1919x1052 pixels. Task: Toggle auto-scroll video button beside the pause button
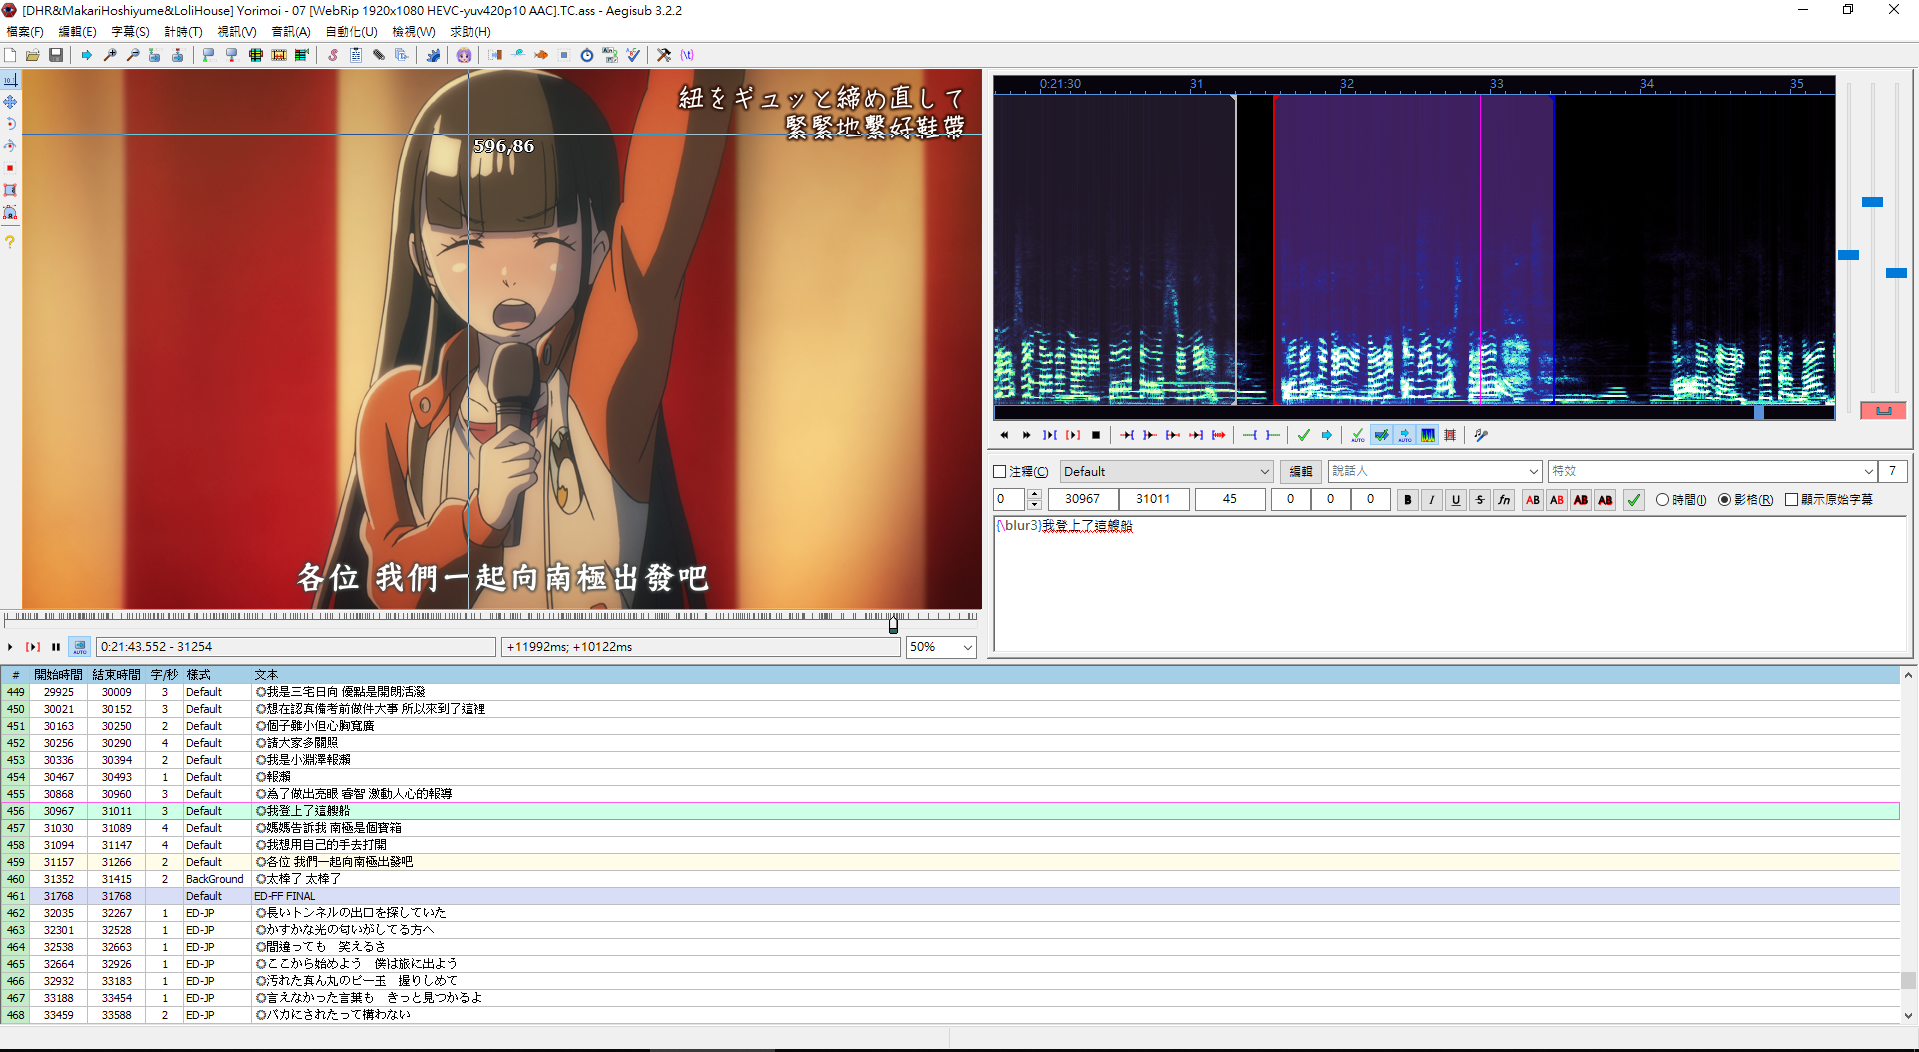pos(80,647)
